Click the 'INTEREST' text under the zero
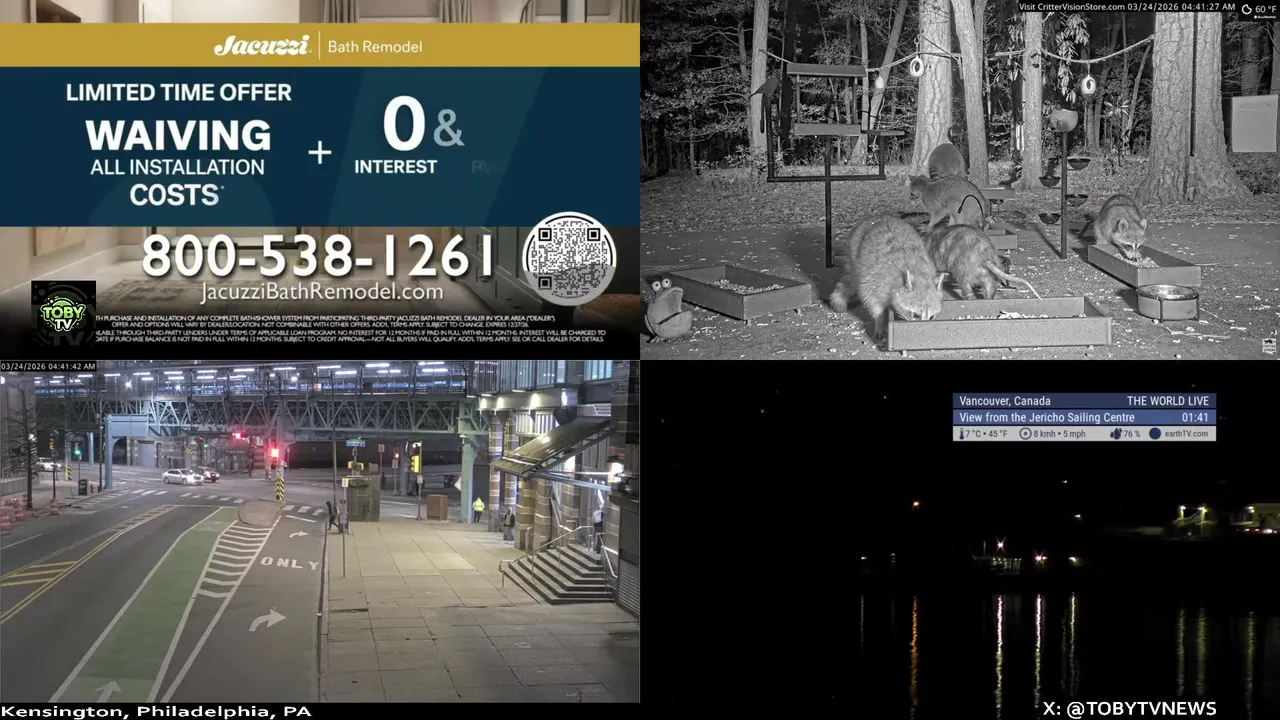Viewport: 1280px width, 720px height. 396,167
